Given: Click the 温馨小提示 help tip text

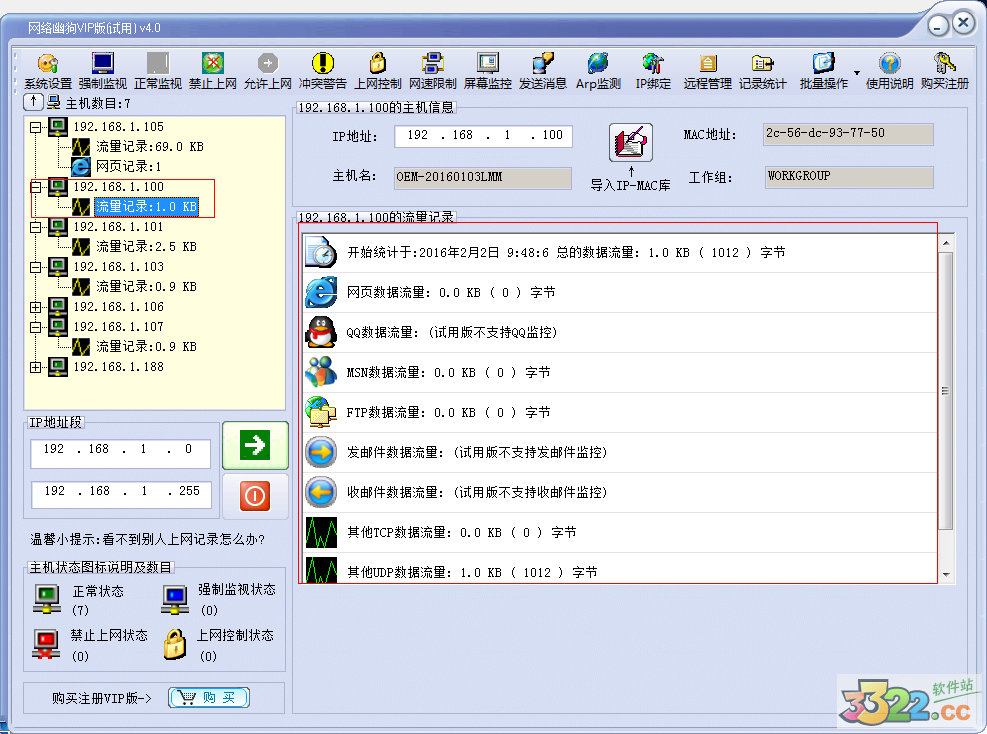Looking at the screenshot, I should (148, 539).
